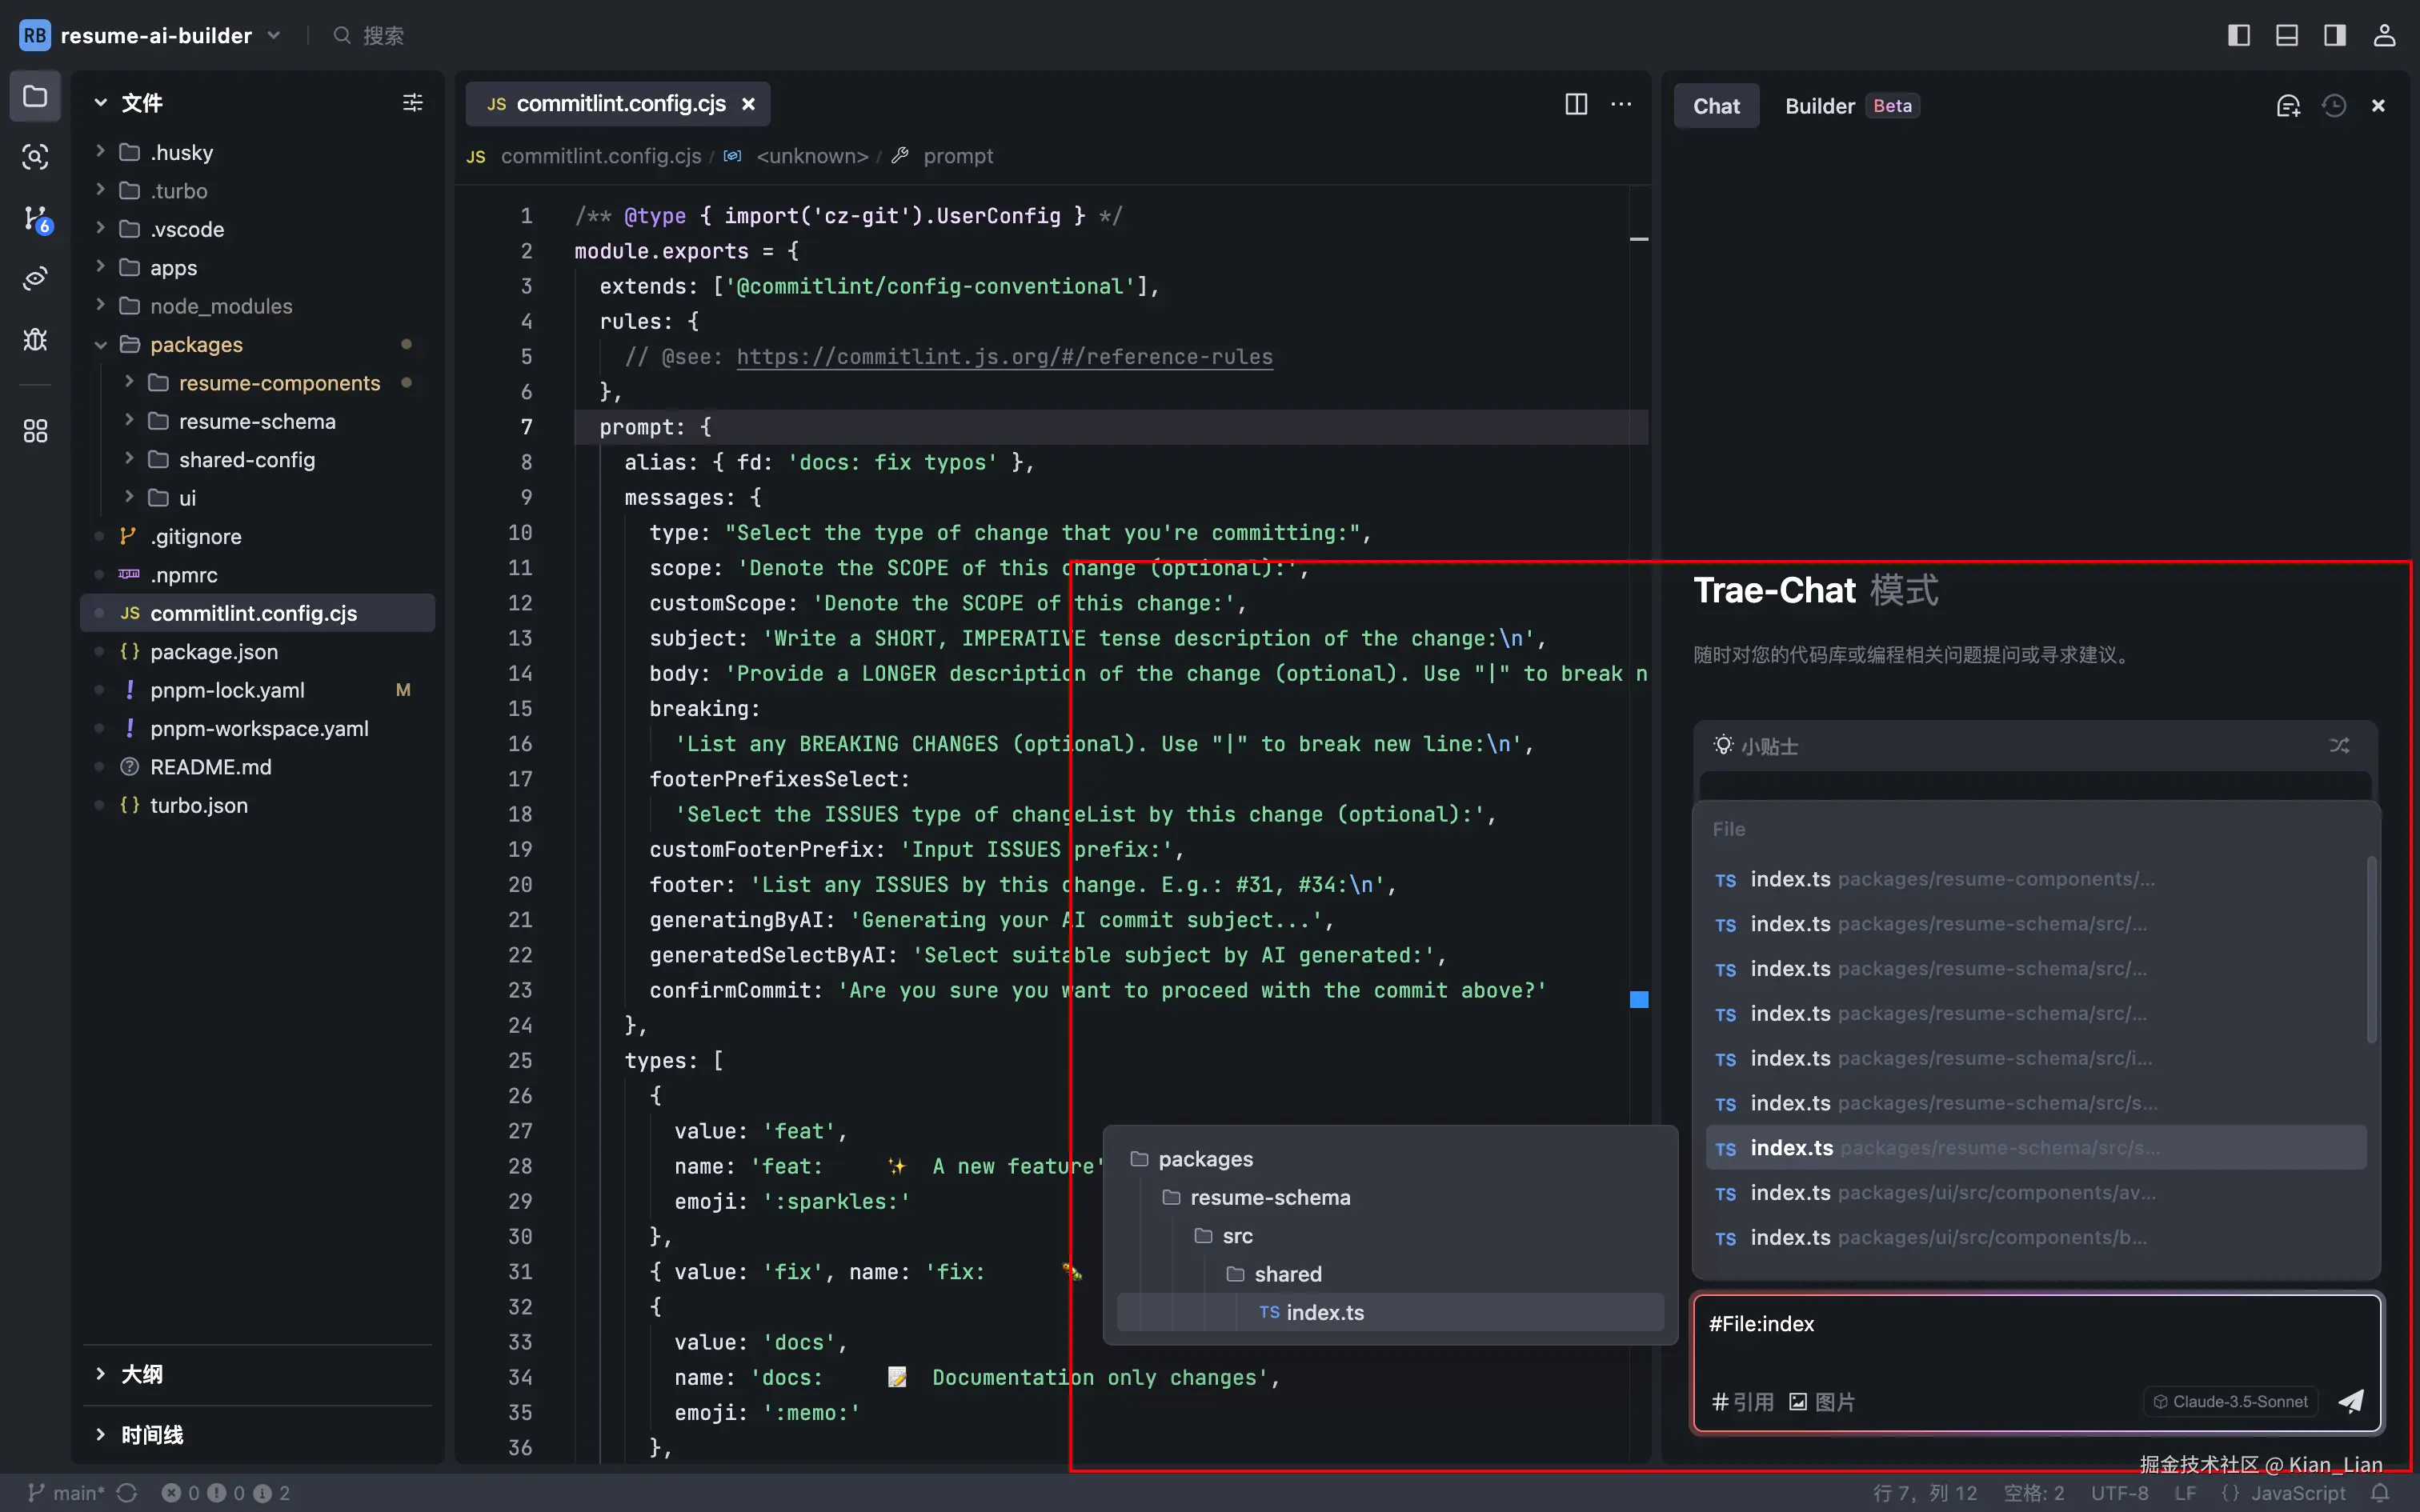Click the file list popup scrollbar
The image size is (2420, 1512).
tap(2370, 948)
